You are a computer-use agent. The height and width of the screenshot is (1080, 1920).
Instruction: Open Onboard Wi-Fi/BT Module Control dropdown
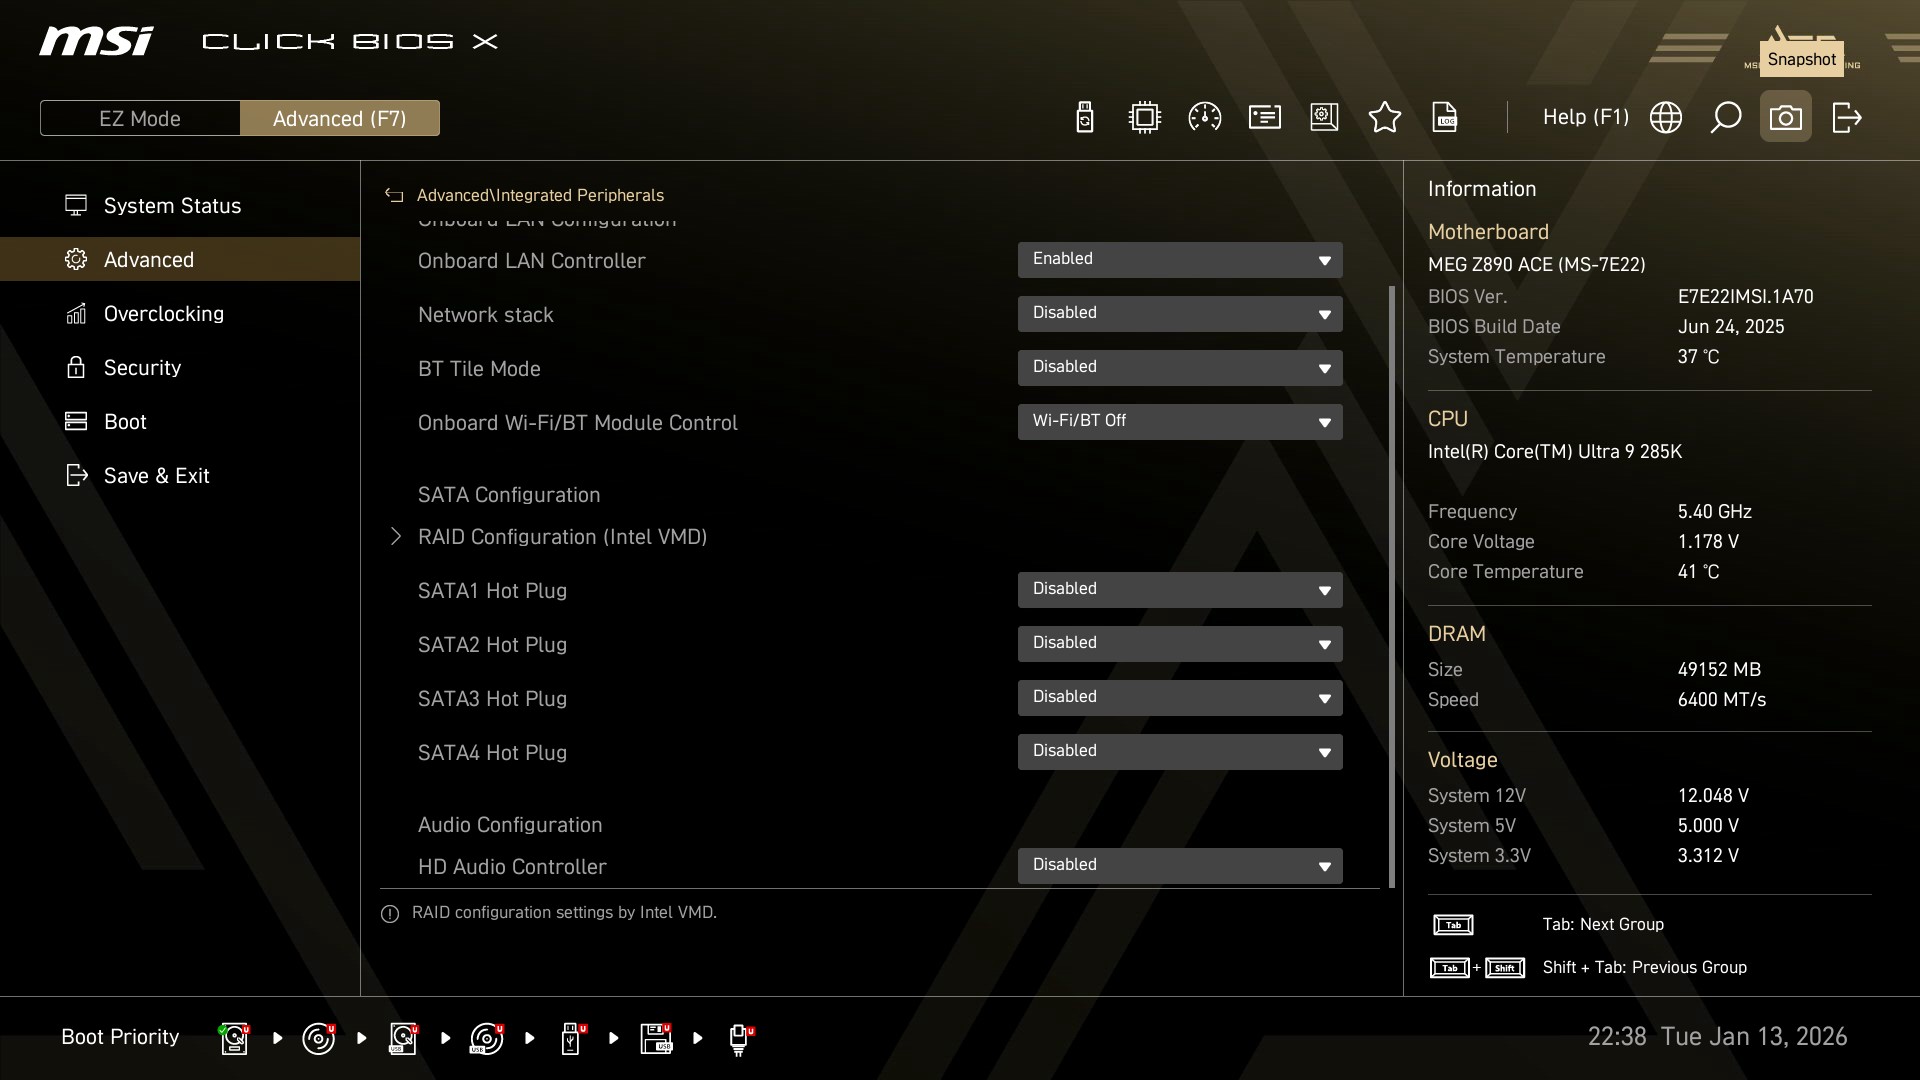1179,422
